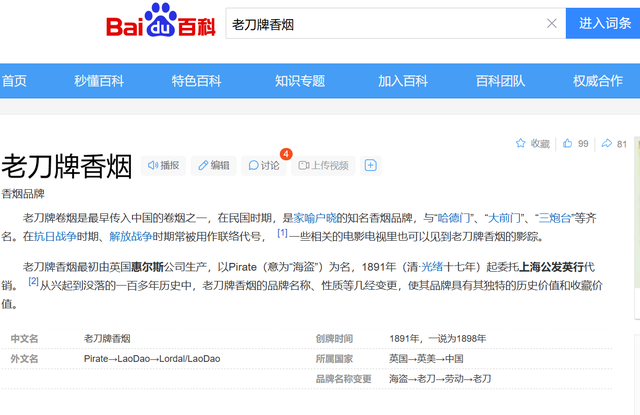Open the 特色百科 navigation menu
The width and height of the screenshot is (640, 415).
[x=196, y=81]
